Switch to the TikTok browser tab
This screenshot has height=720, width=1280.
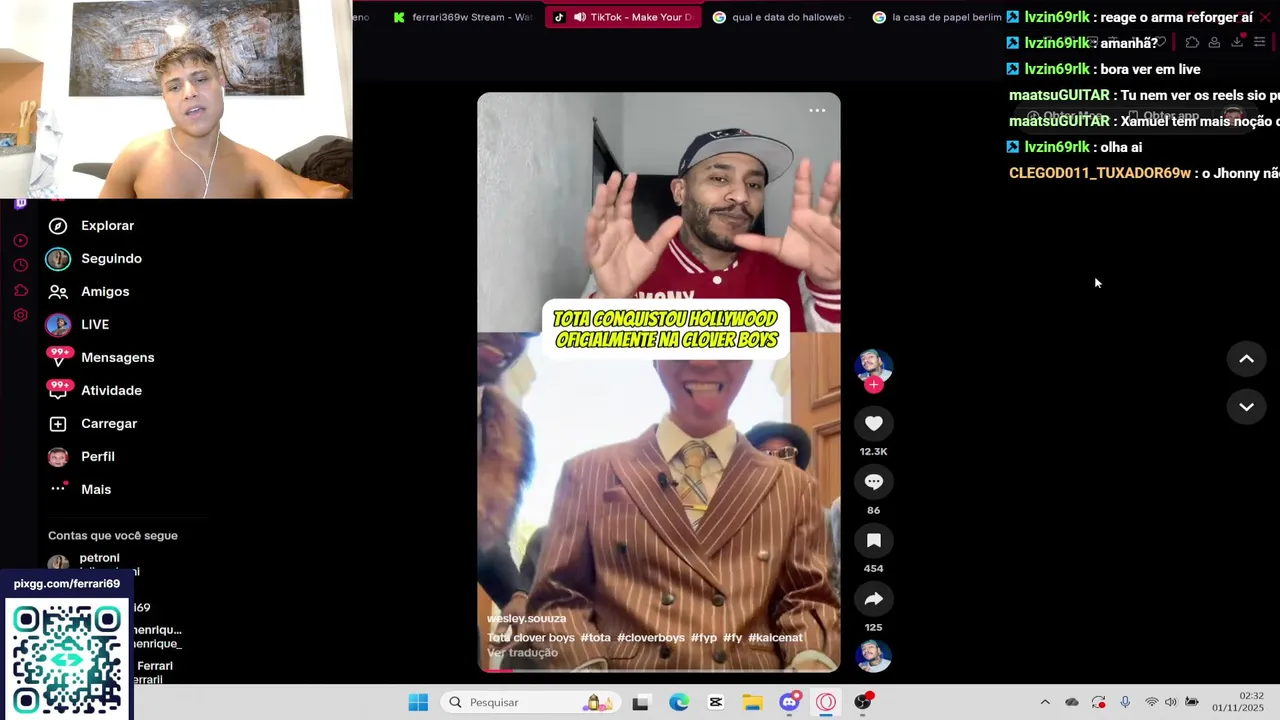pos(622,17)
